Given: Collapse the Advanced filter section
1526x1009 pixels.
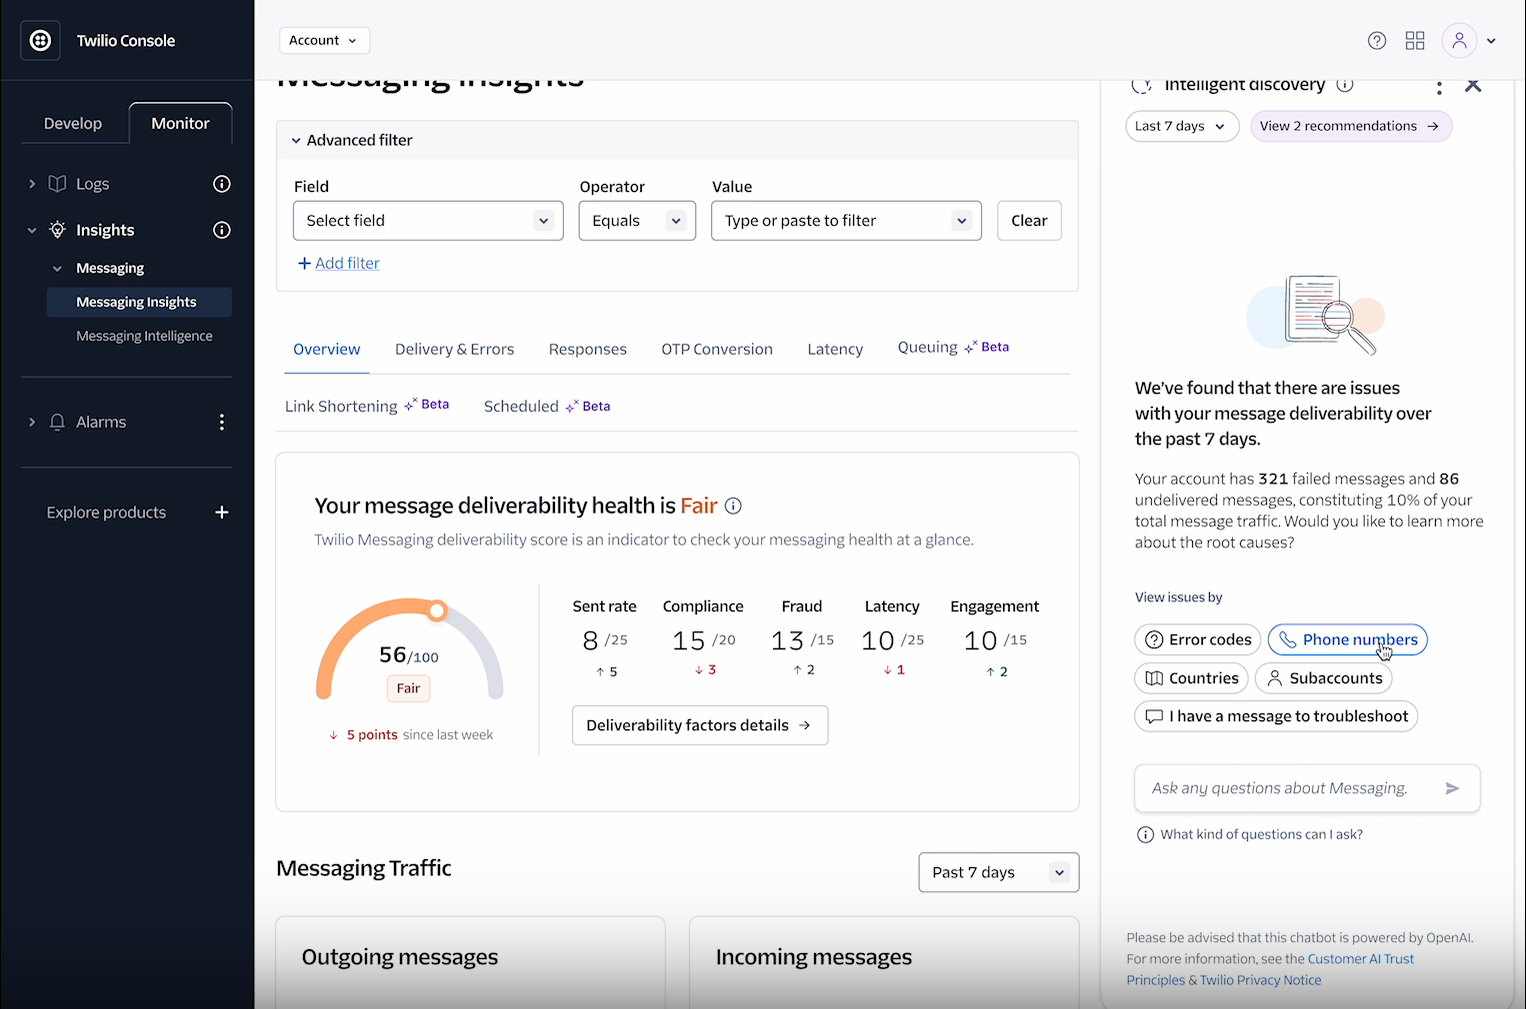Looking at the screenshot, I should [296, 141].
